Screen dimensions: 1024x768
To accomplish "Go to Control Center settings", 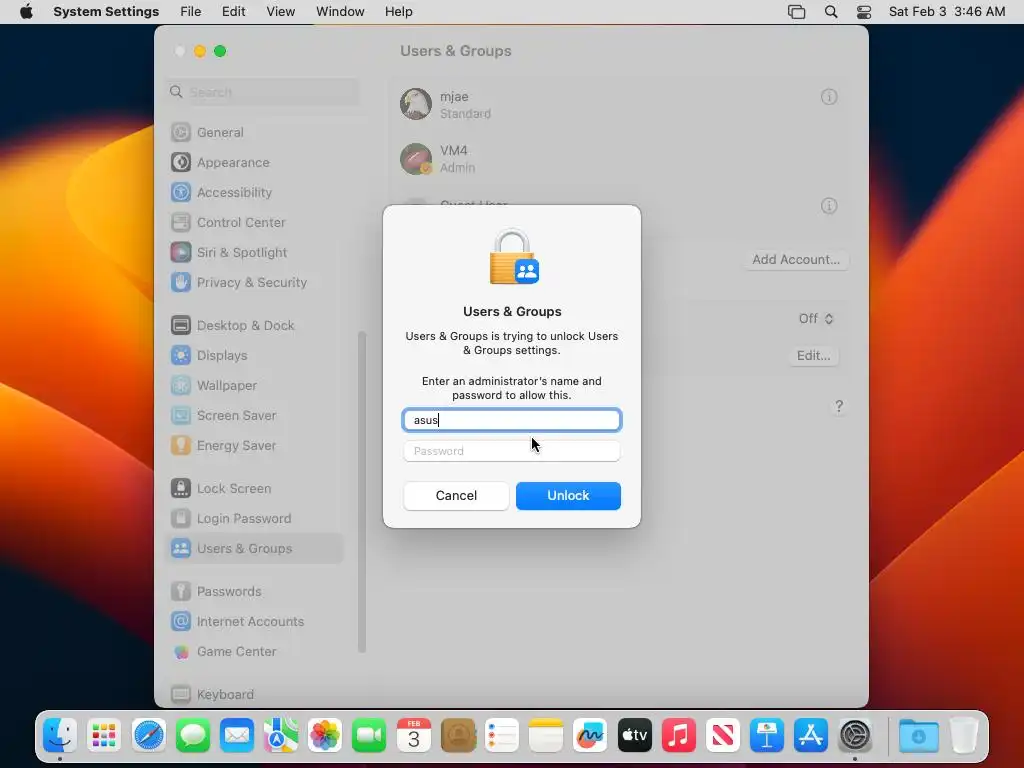I will (x=255, y=223).
